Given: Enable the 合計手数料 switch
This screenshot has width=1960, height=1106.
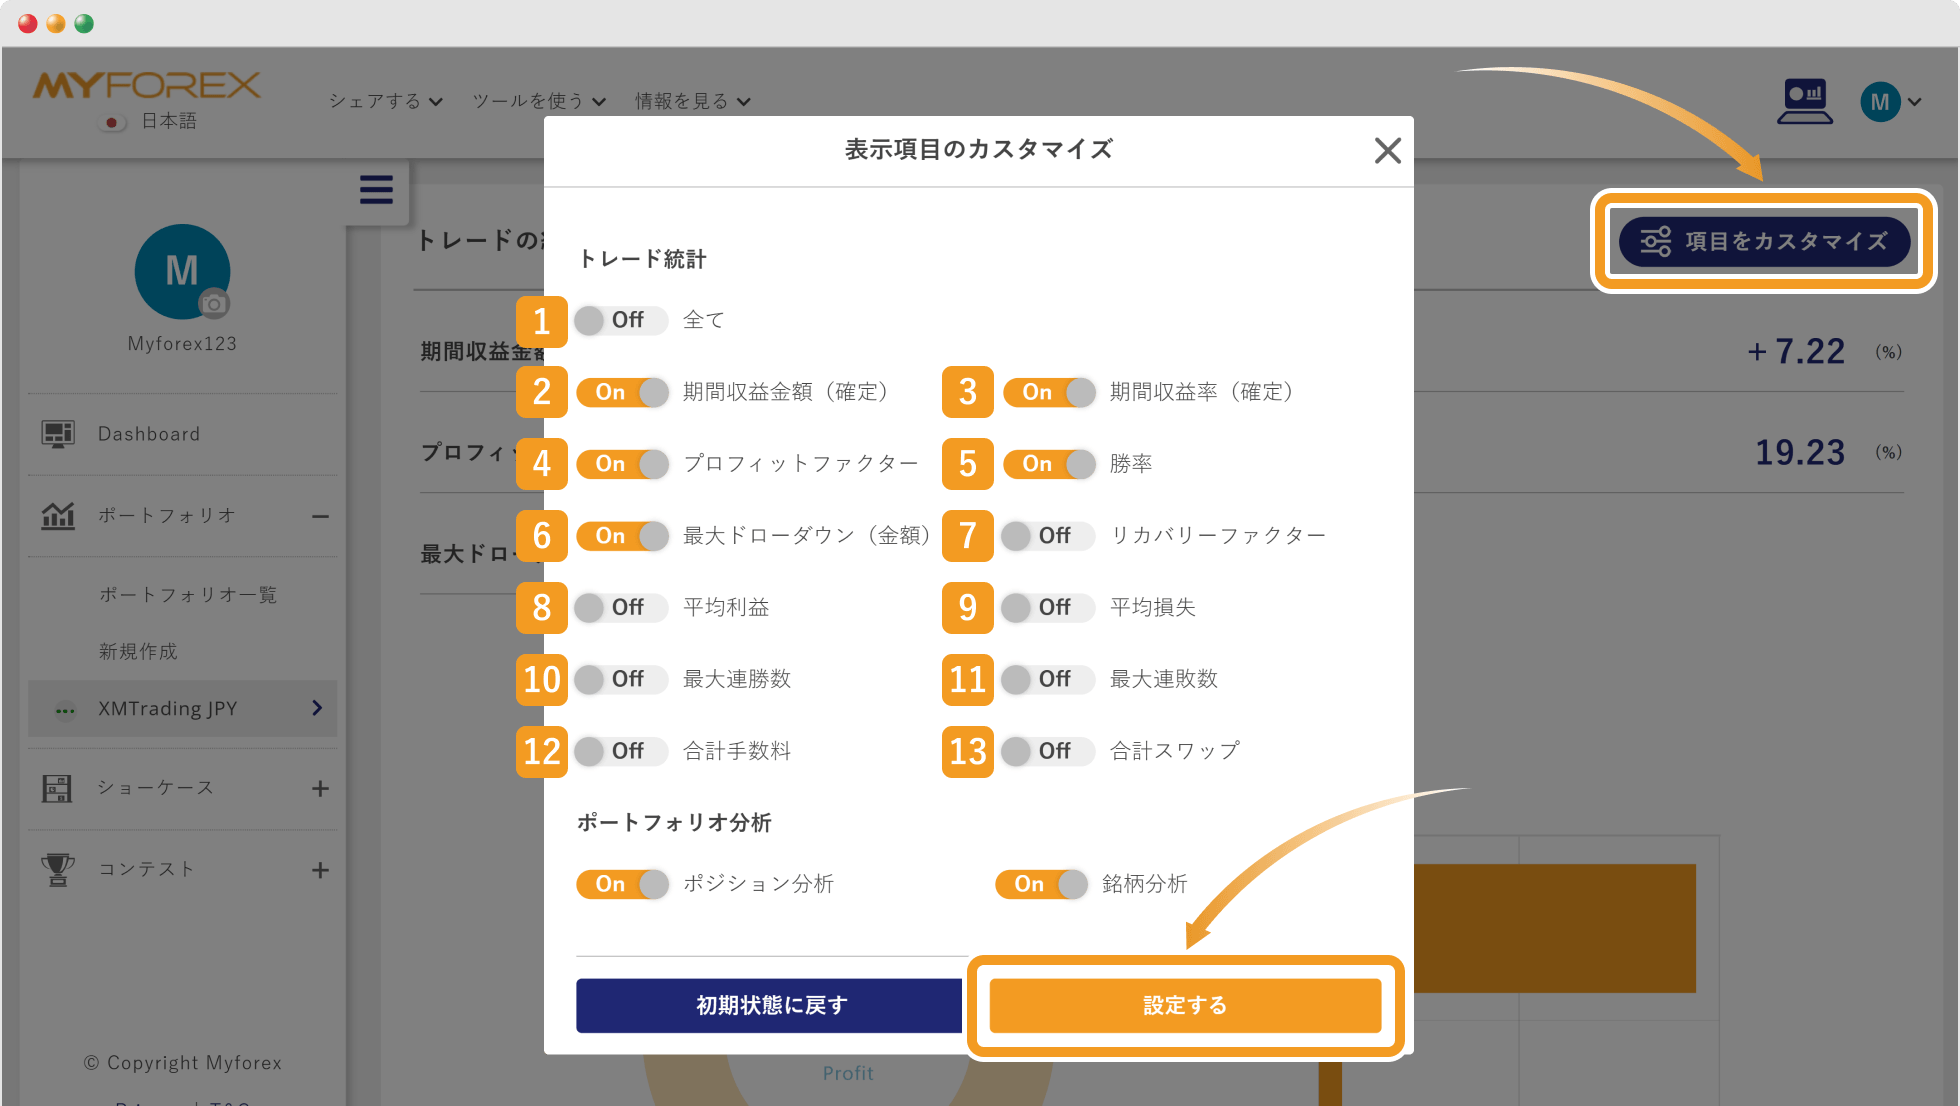Looking at the screenshot, I should [x=621, y=751].
